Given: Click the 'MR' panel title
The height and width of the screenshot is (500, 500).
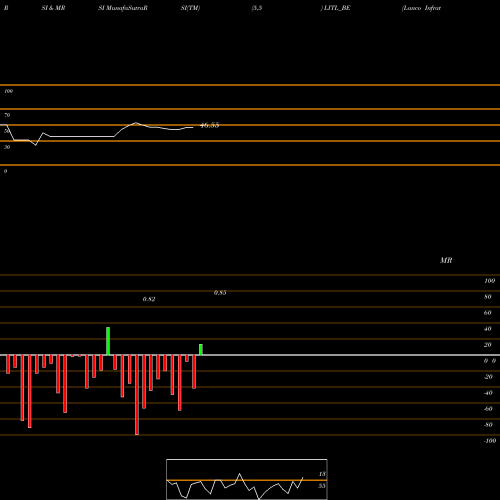Looking at the screenshot, I should pos(446,260).
